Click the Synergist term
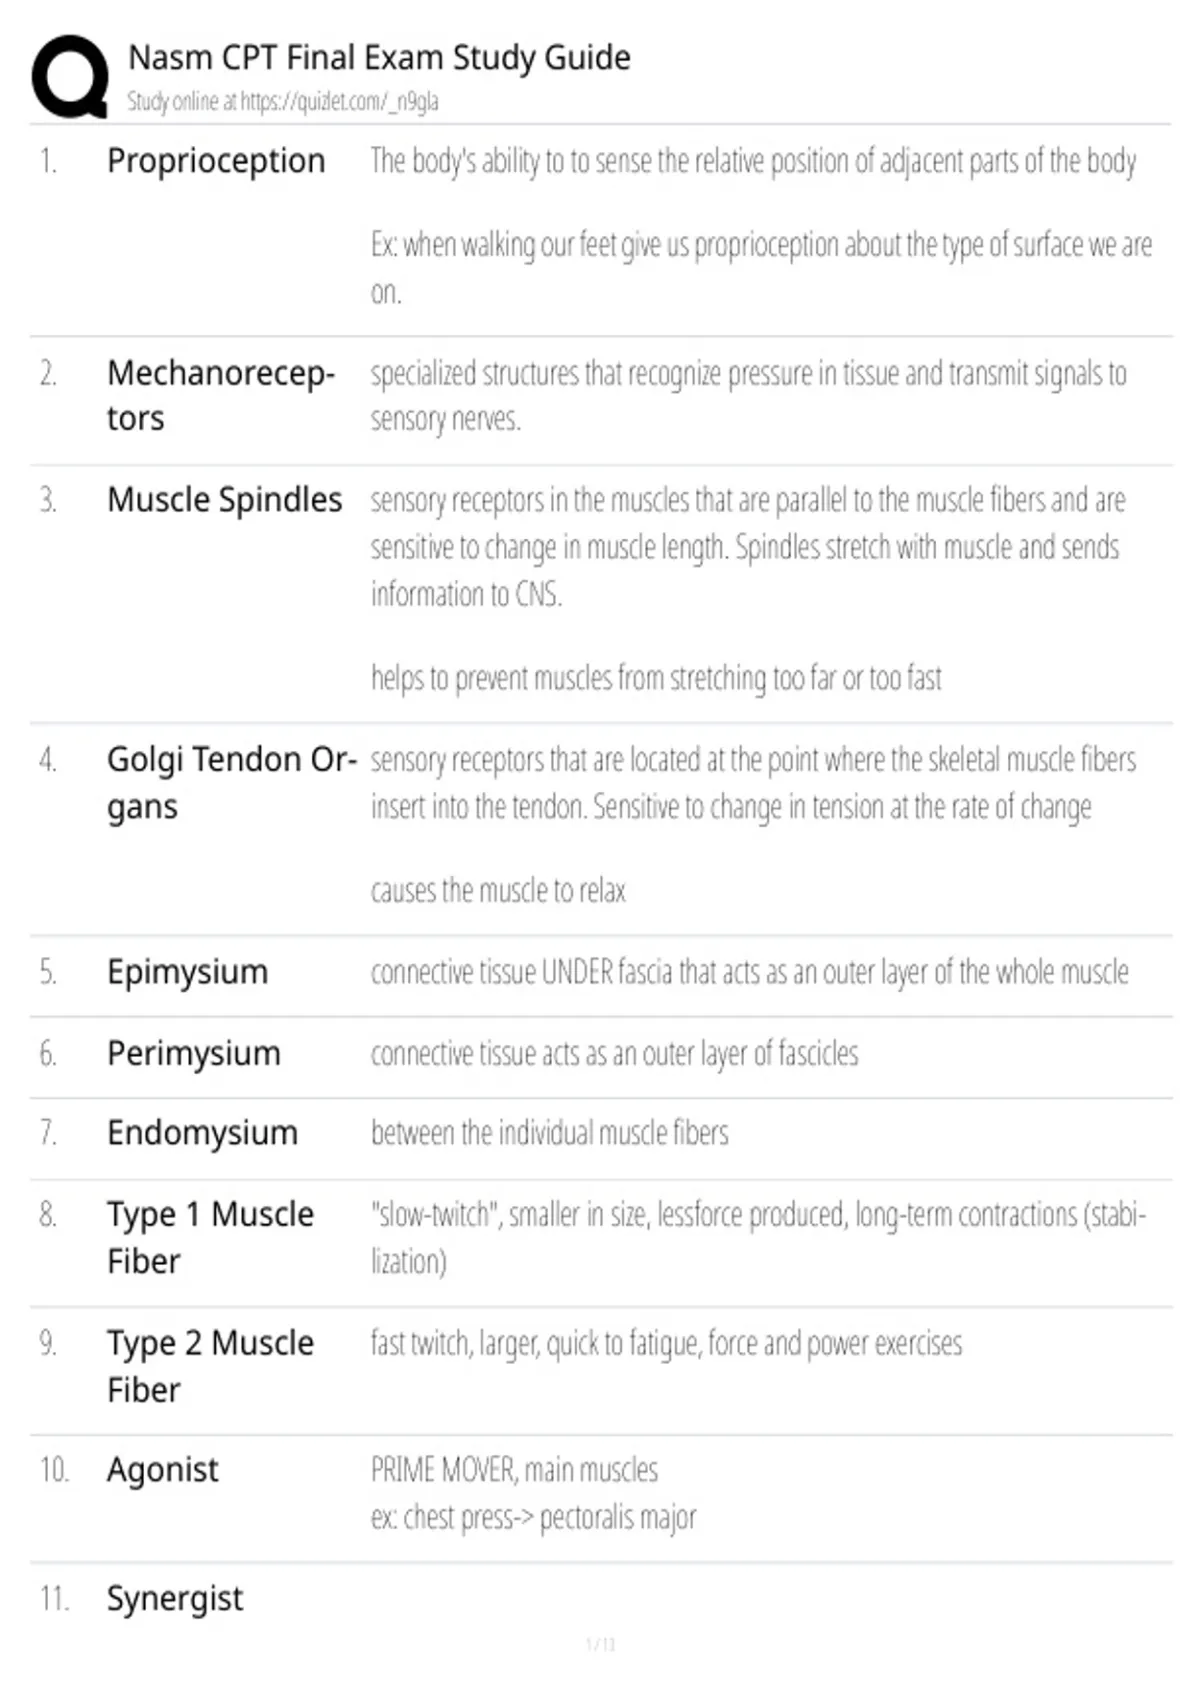Image resolution: width=1200 pixels, height=1700 pixels. [175, 1599]
